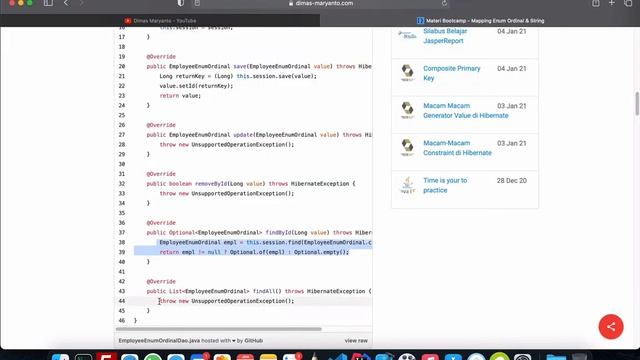The width and height of the screenshot is (640, 360).
Task: Click the highlighted 'return empl != null' line 39
Action: [x=254, y=252]
